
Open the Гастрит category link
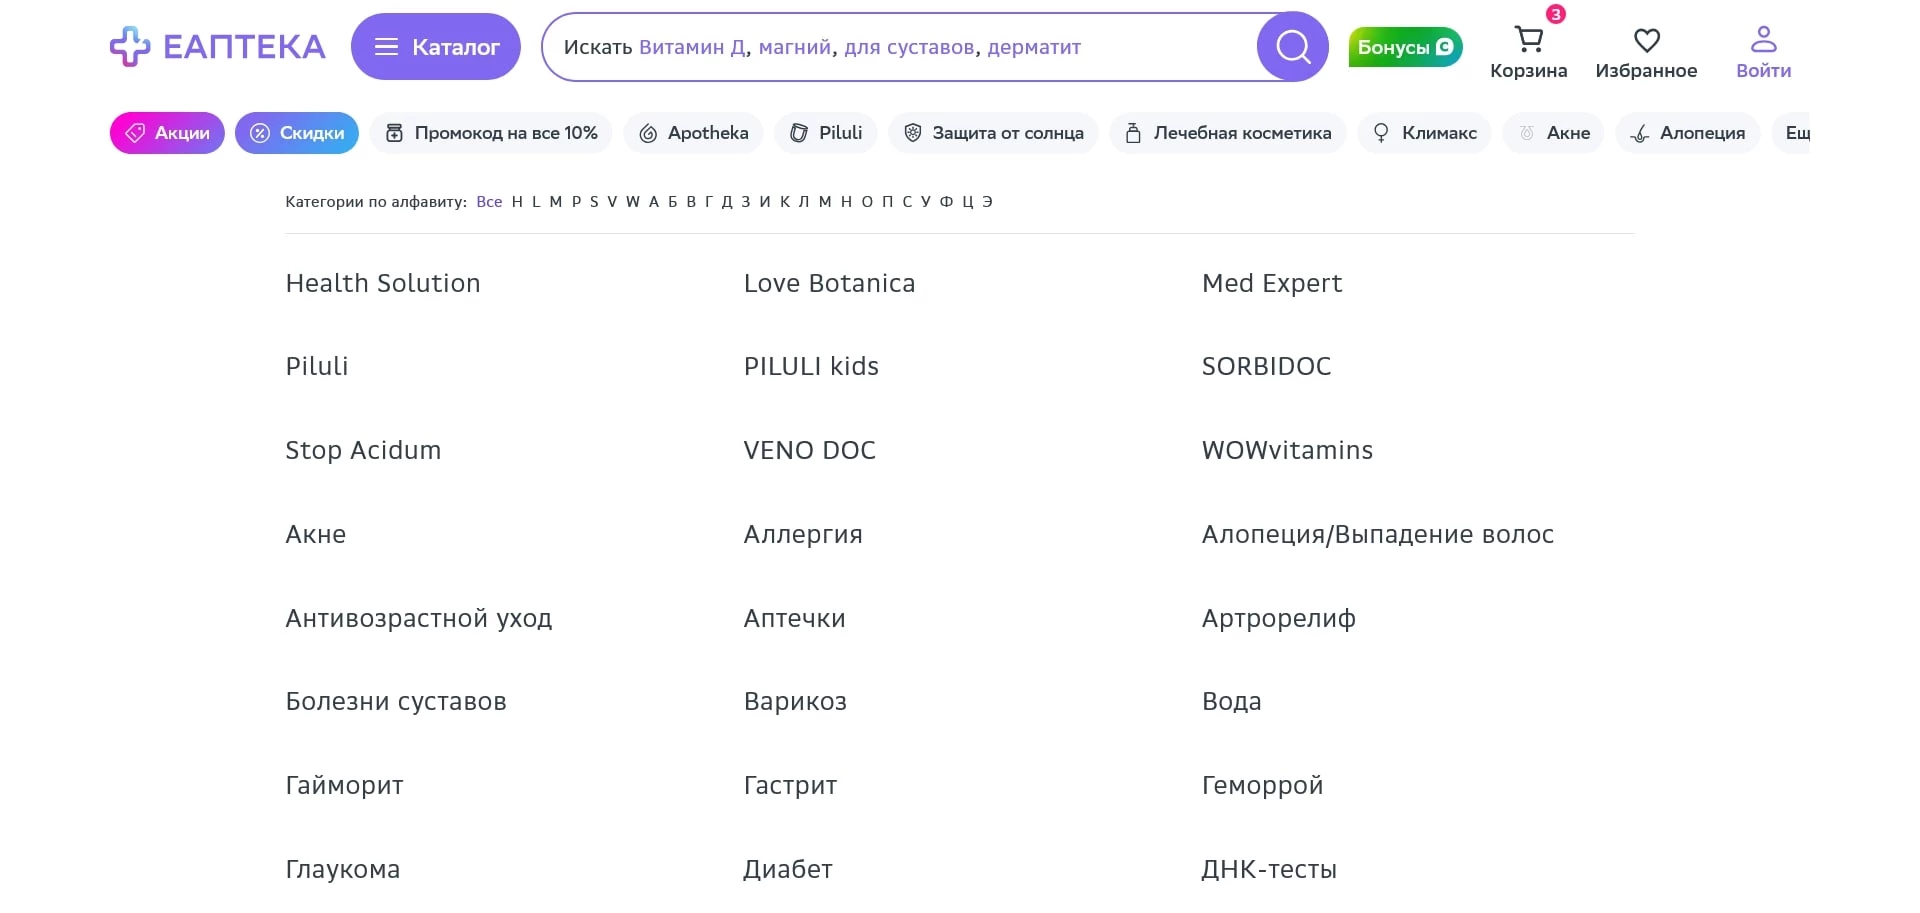pos(790,785)
